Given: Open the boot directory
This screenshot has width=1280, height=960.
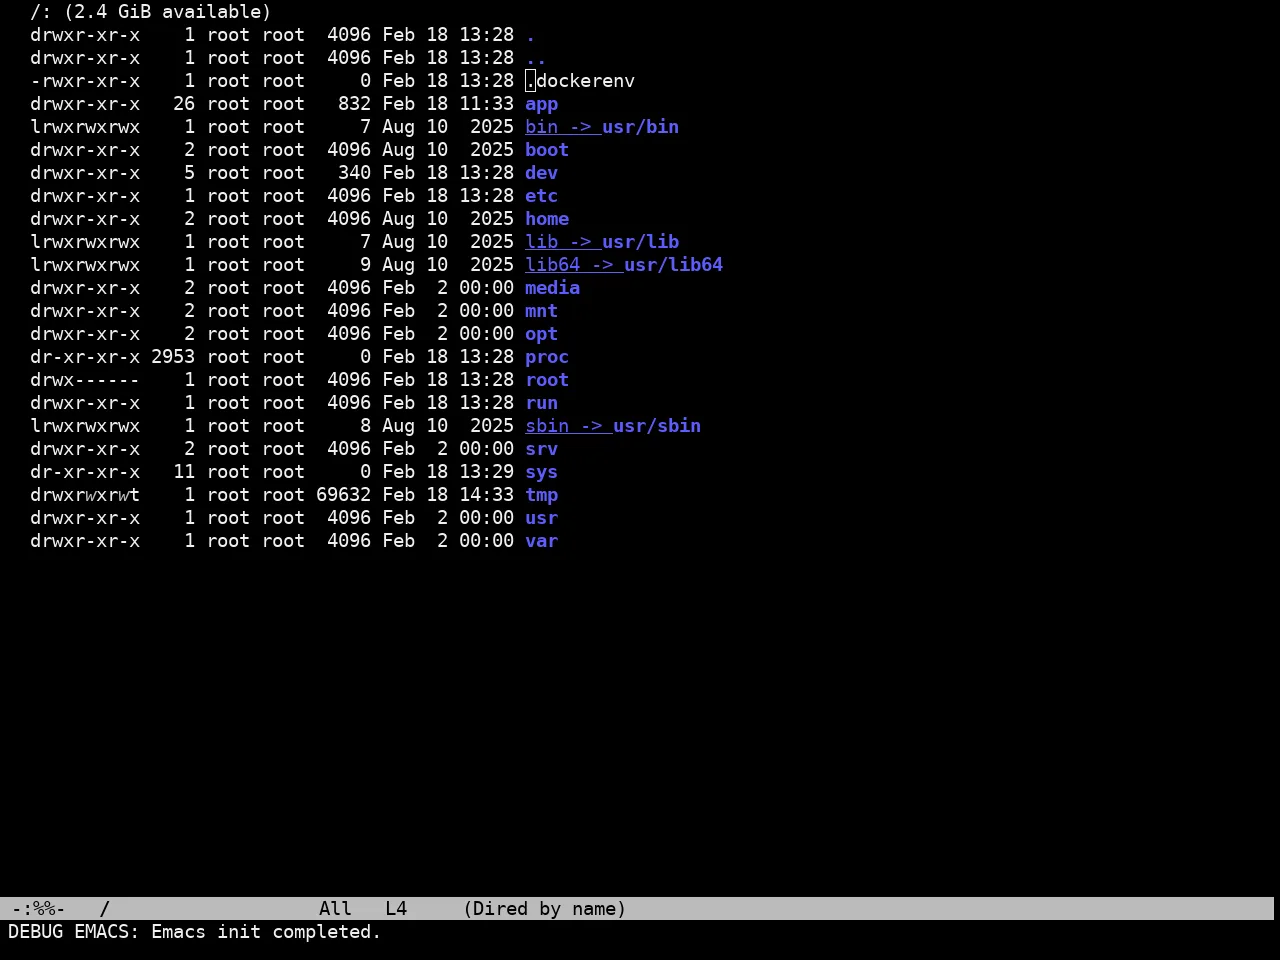Looking at the screenshot, I should click(547, 150).
